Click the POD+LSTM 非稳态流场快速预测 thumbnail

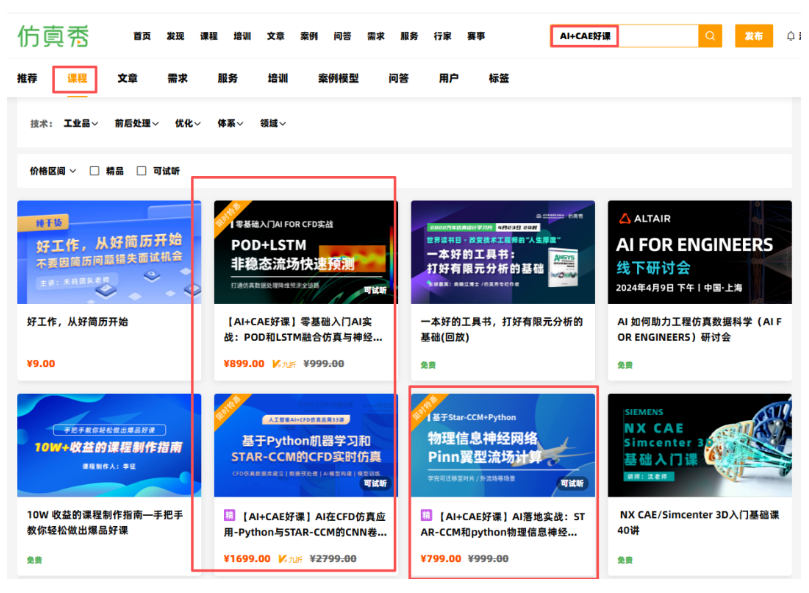(306, 252)
